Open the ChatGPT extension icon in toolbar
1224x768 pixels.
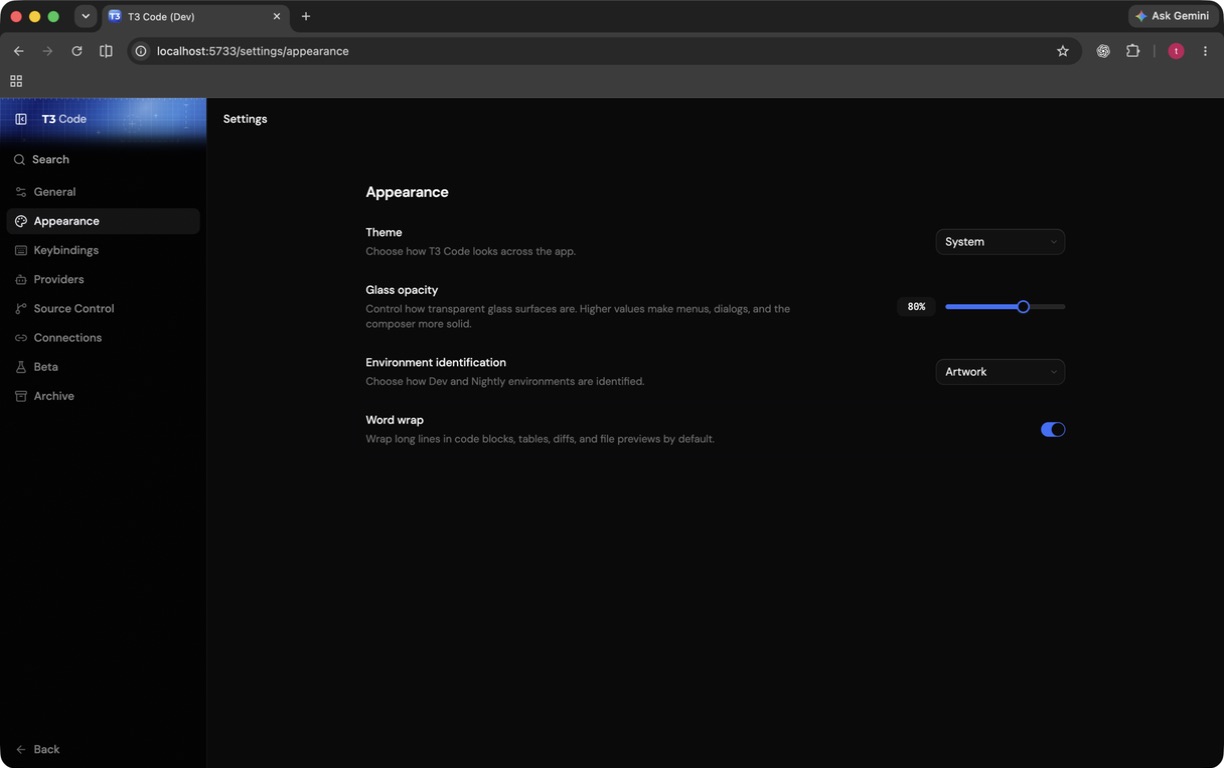pos(1103,51)
